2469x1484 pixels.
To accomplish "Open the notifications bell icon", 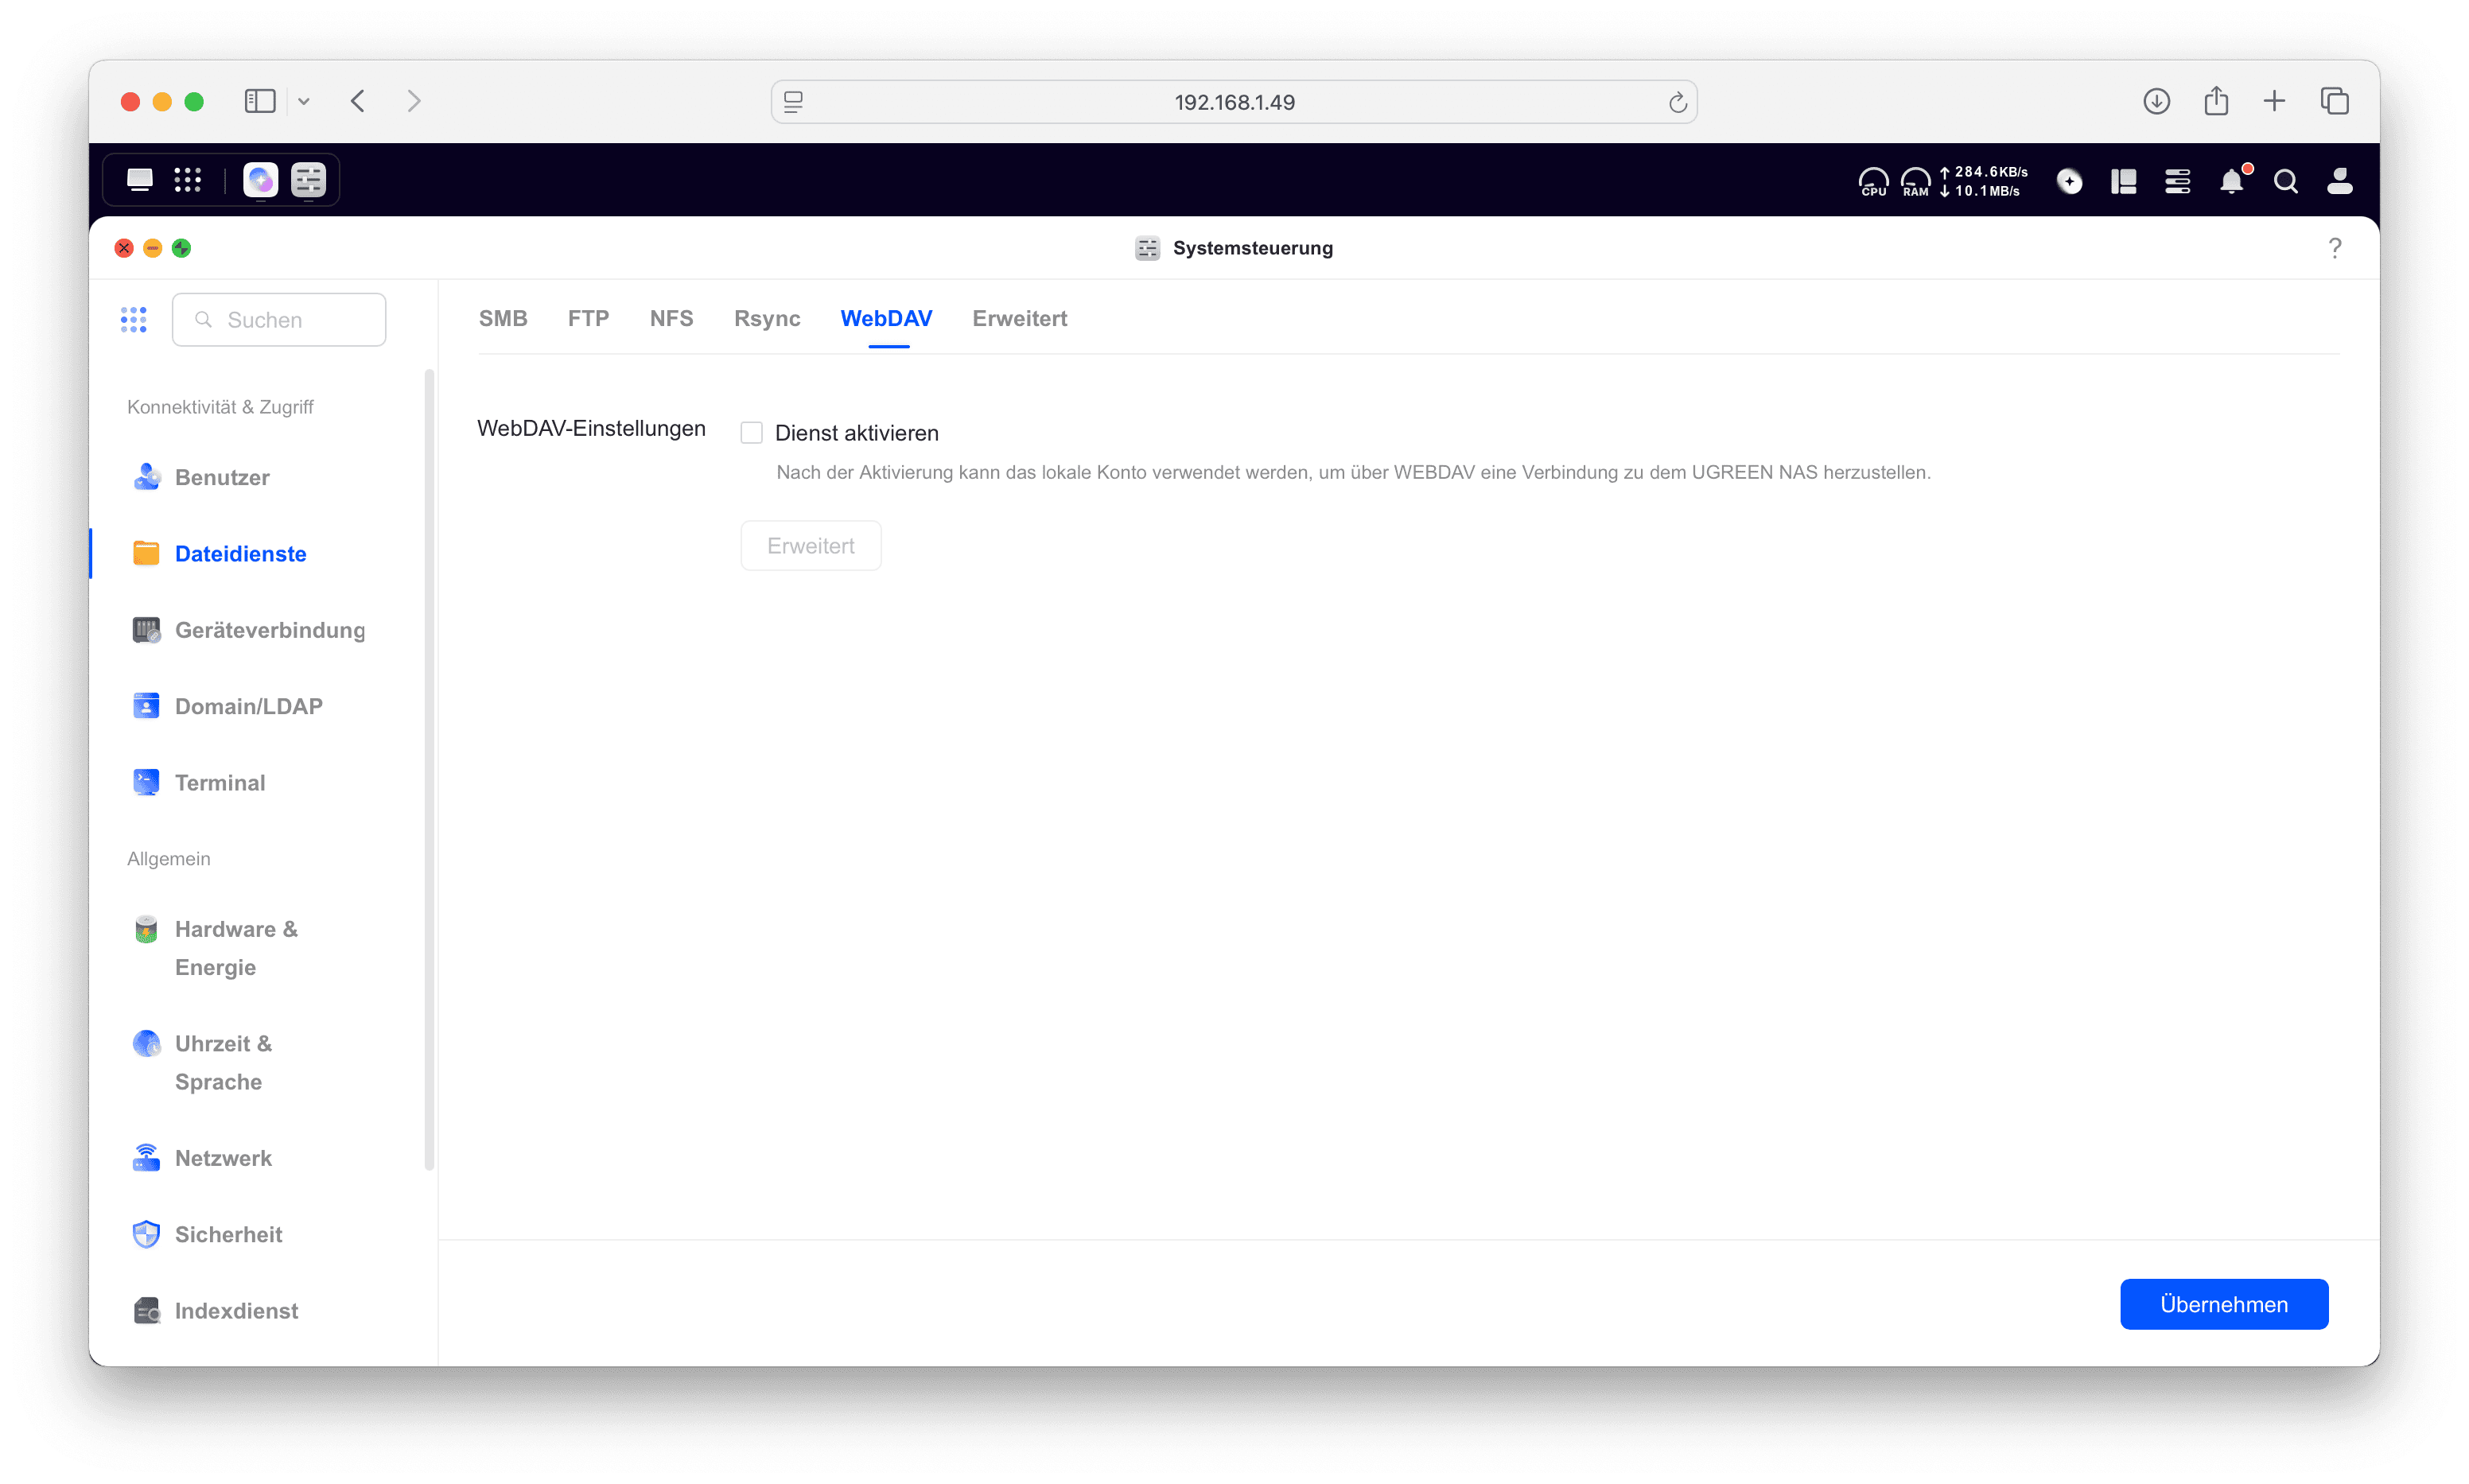I will [x=2231, y=181].
